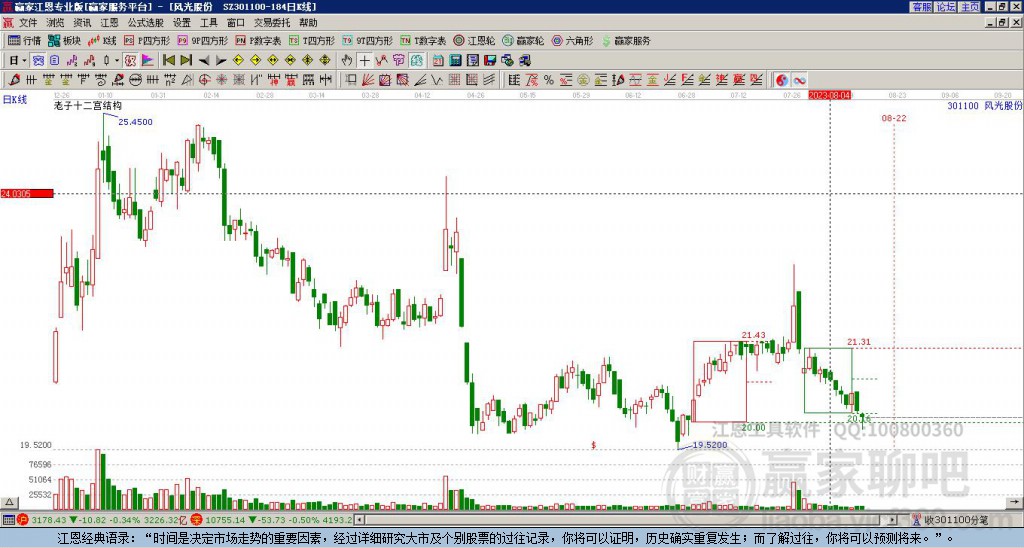Open the 板块 sector view

[63, 40]
